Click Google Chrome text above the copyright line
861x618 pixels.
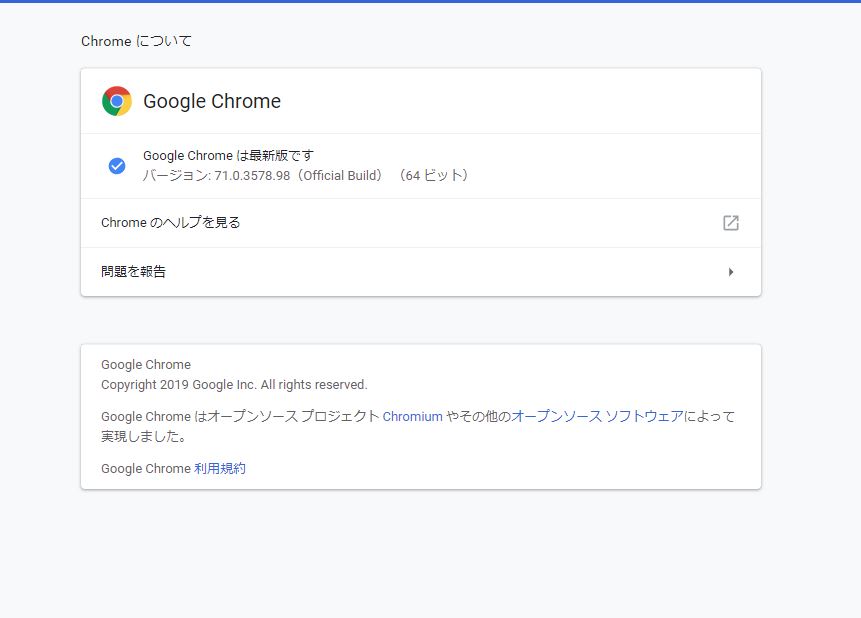146,365
